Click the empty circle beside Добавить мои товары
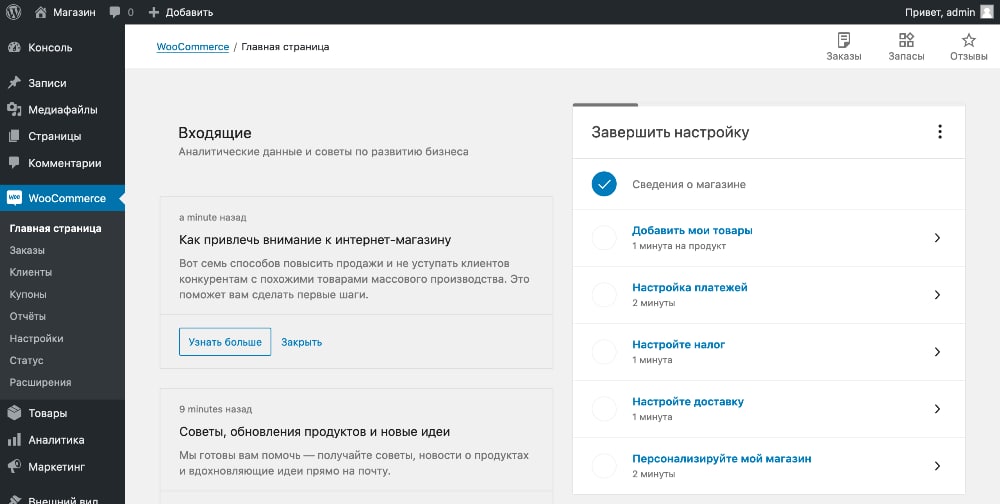 pyautogui.click(x=604, y=237)
